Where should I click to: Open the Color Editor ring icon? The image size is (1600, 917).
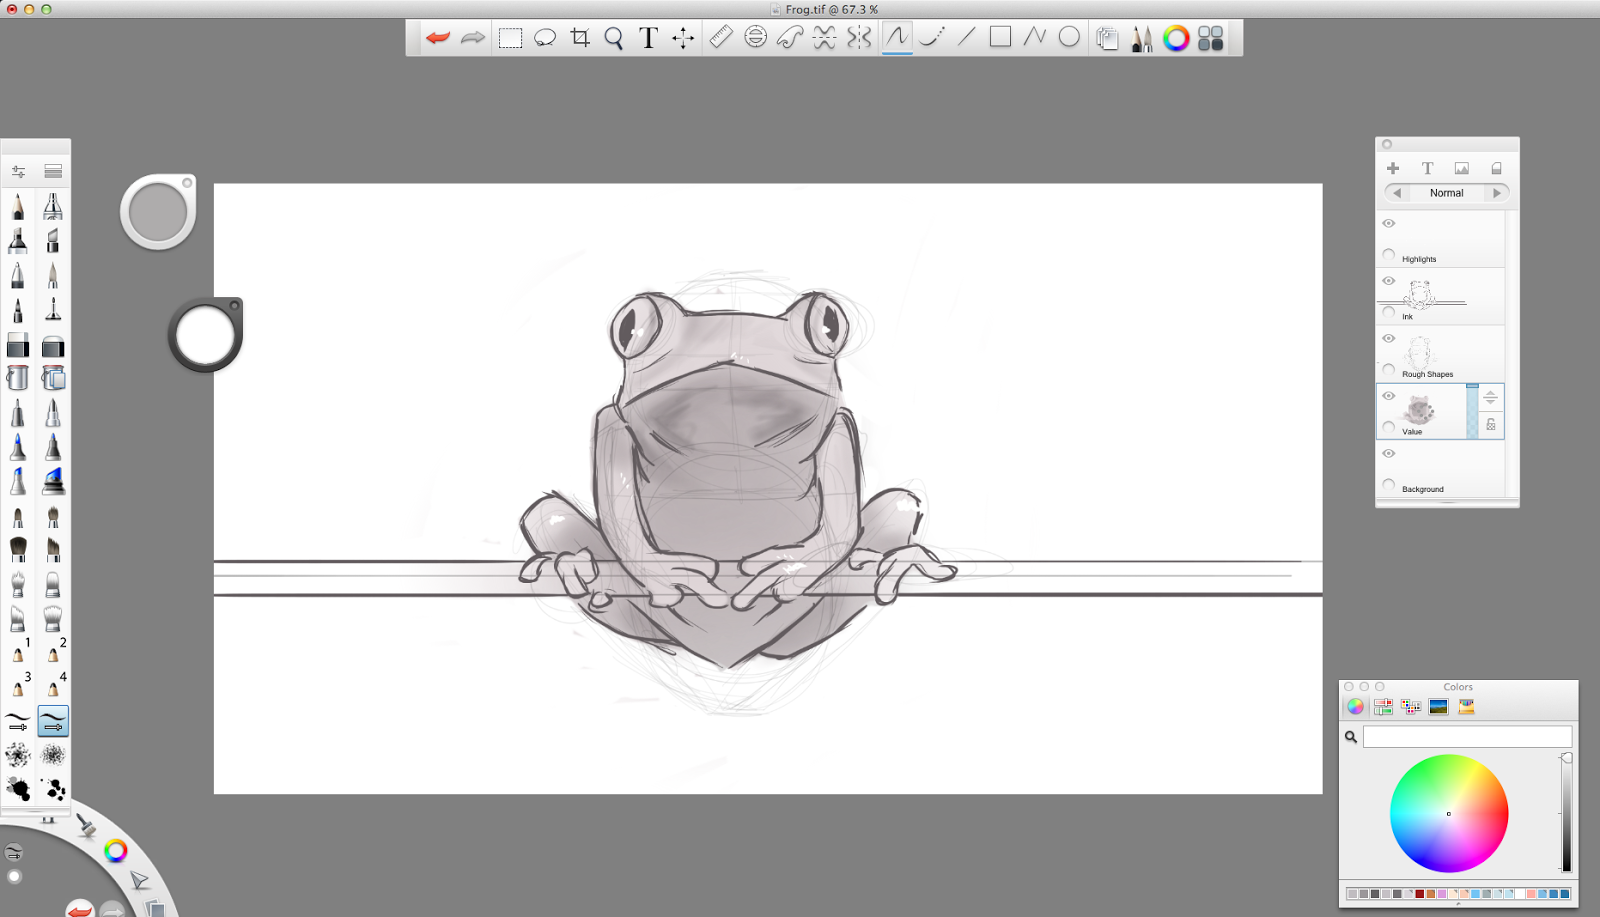coord(1176,38)
